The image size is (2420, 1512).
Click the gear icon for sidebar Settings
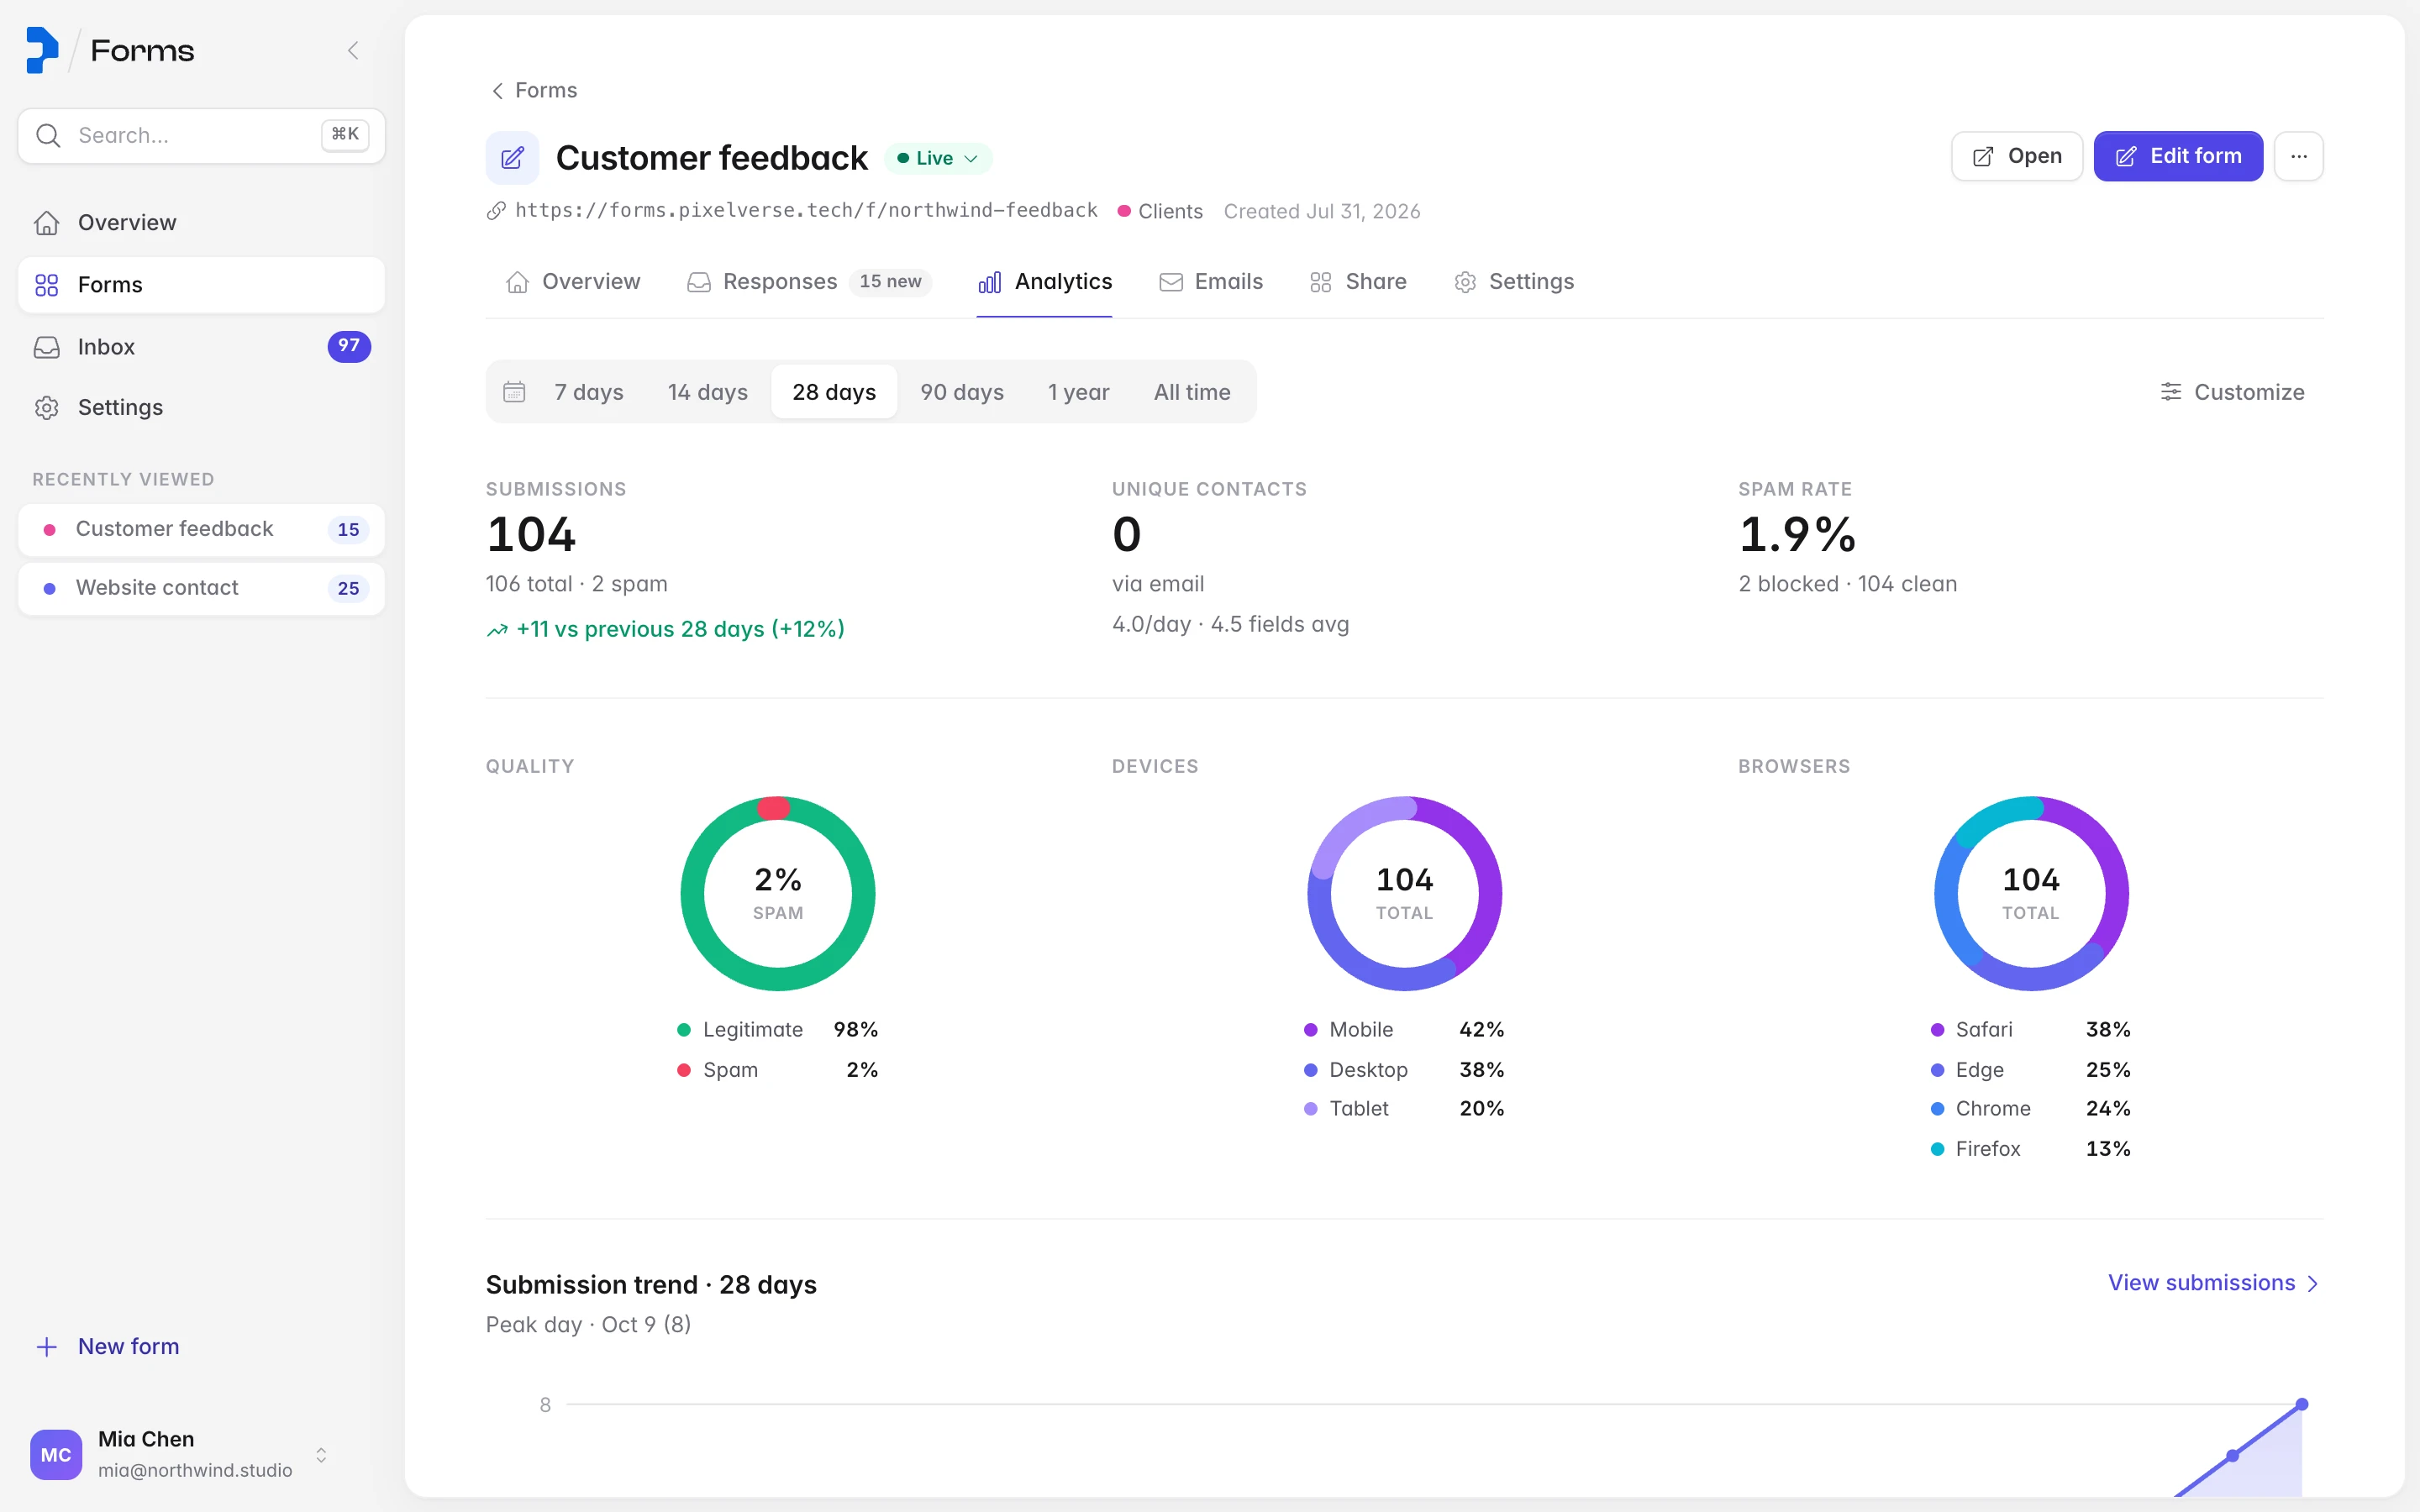[47, 408]
